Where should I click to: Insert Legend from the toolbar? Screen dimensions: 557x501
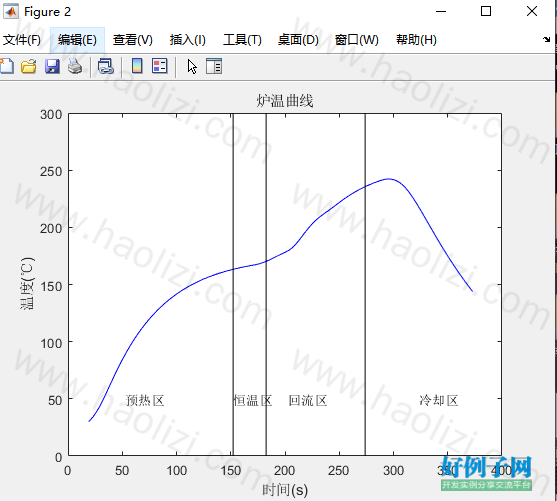click(x=159, y=66)
